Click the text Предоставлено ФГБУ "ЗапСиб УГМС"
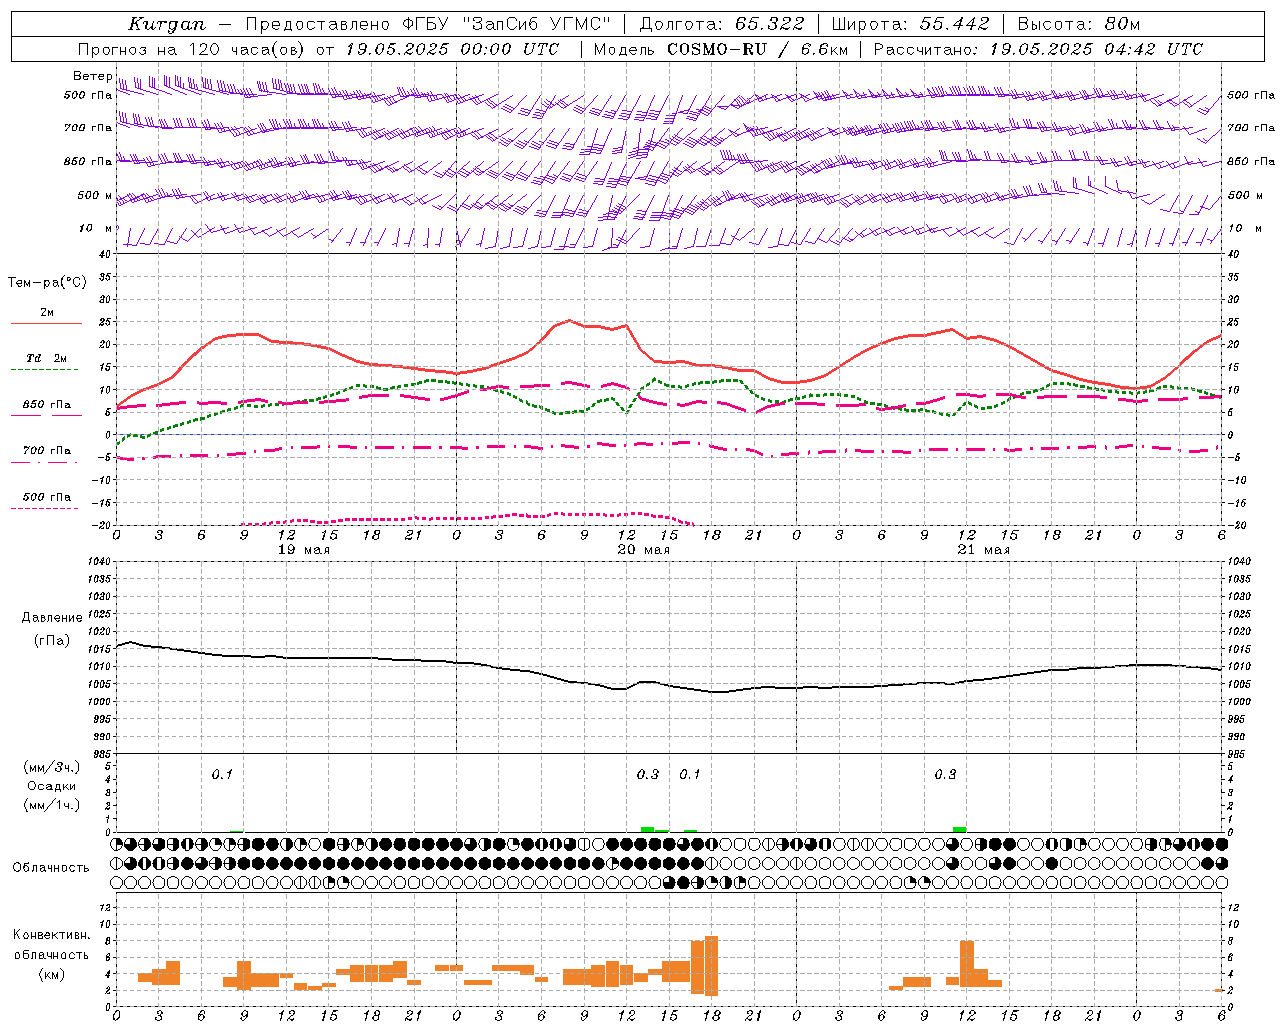 (x=428, y=24)
